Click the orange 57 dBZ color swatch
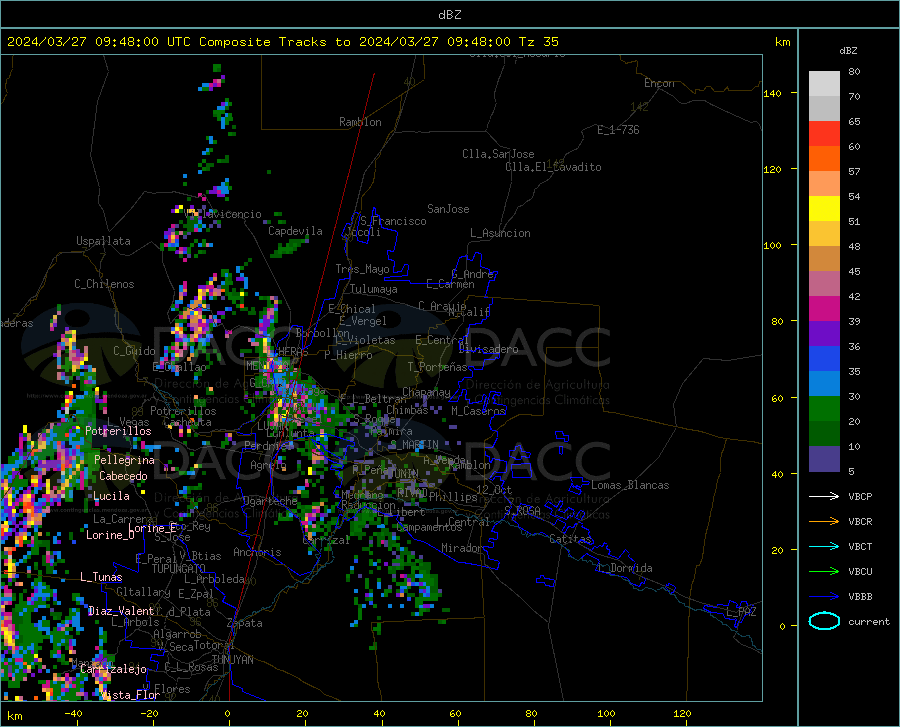This screenshot has height=727, width=900. [x=824, y=159]
